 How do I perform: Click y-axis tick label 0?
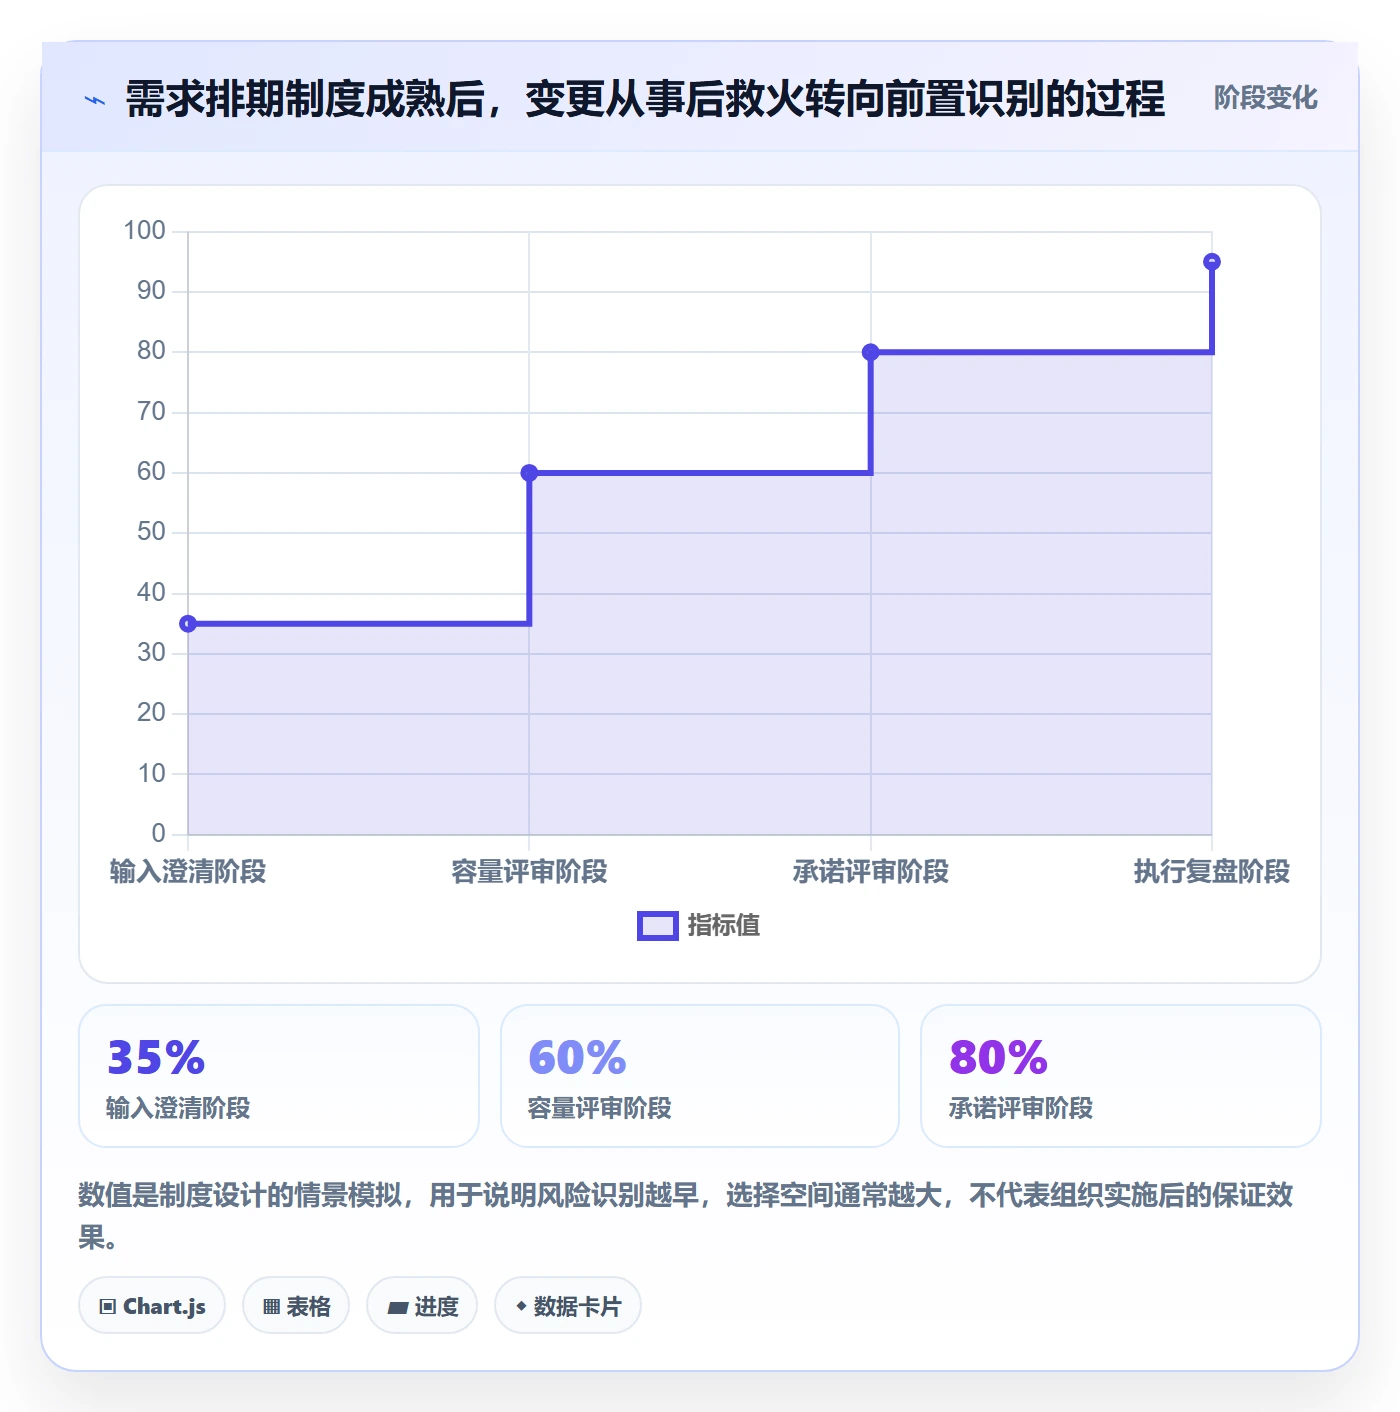[158, 833]
